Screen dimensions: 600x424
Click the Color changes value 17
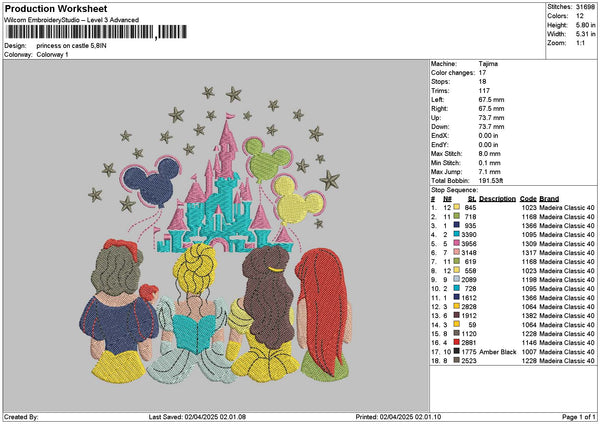(482, 73)
